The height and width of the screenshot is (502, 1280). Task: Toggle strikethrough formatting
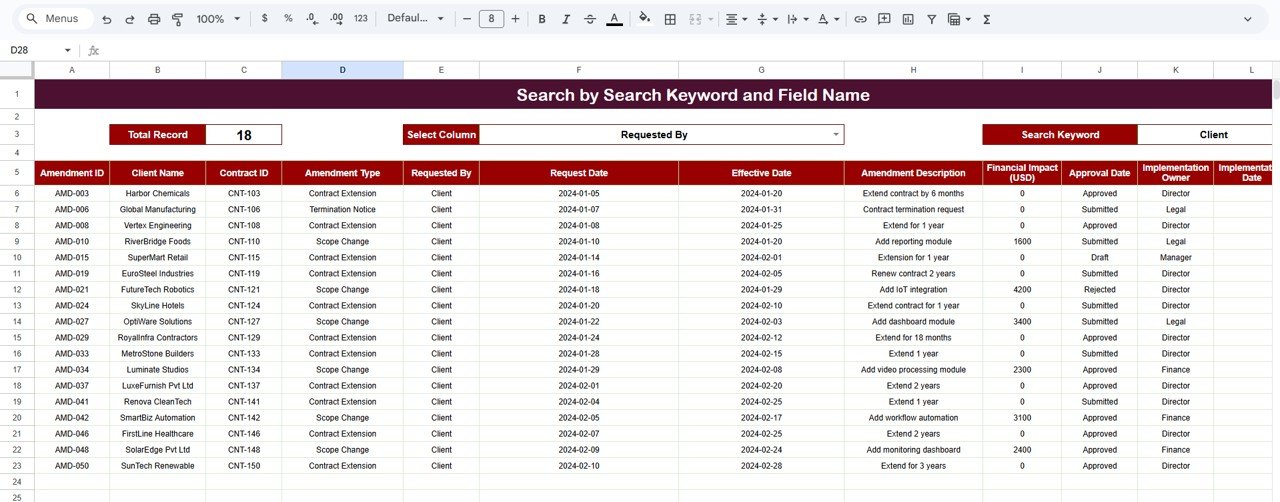(590, 19)
